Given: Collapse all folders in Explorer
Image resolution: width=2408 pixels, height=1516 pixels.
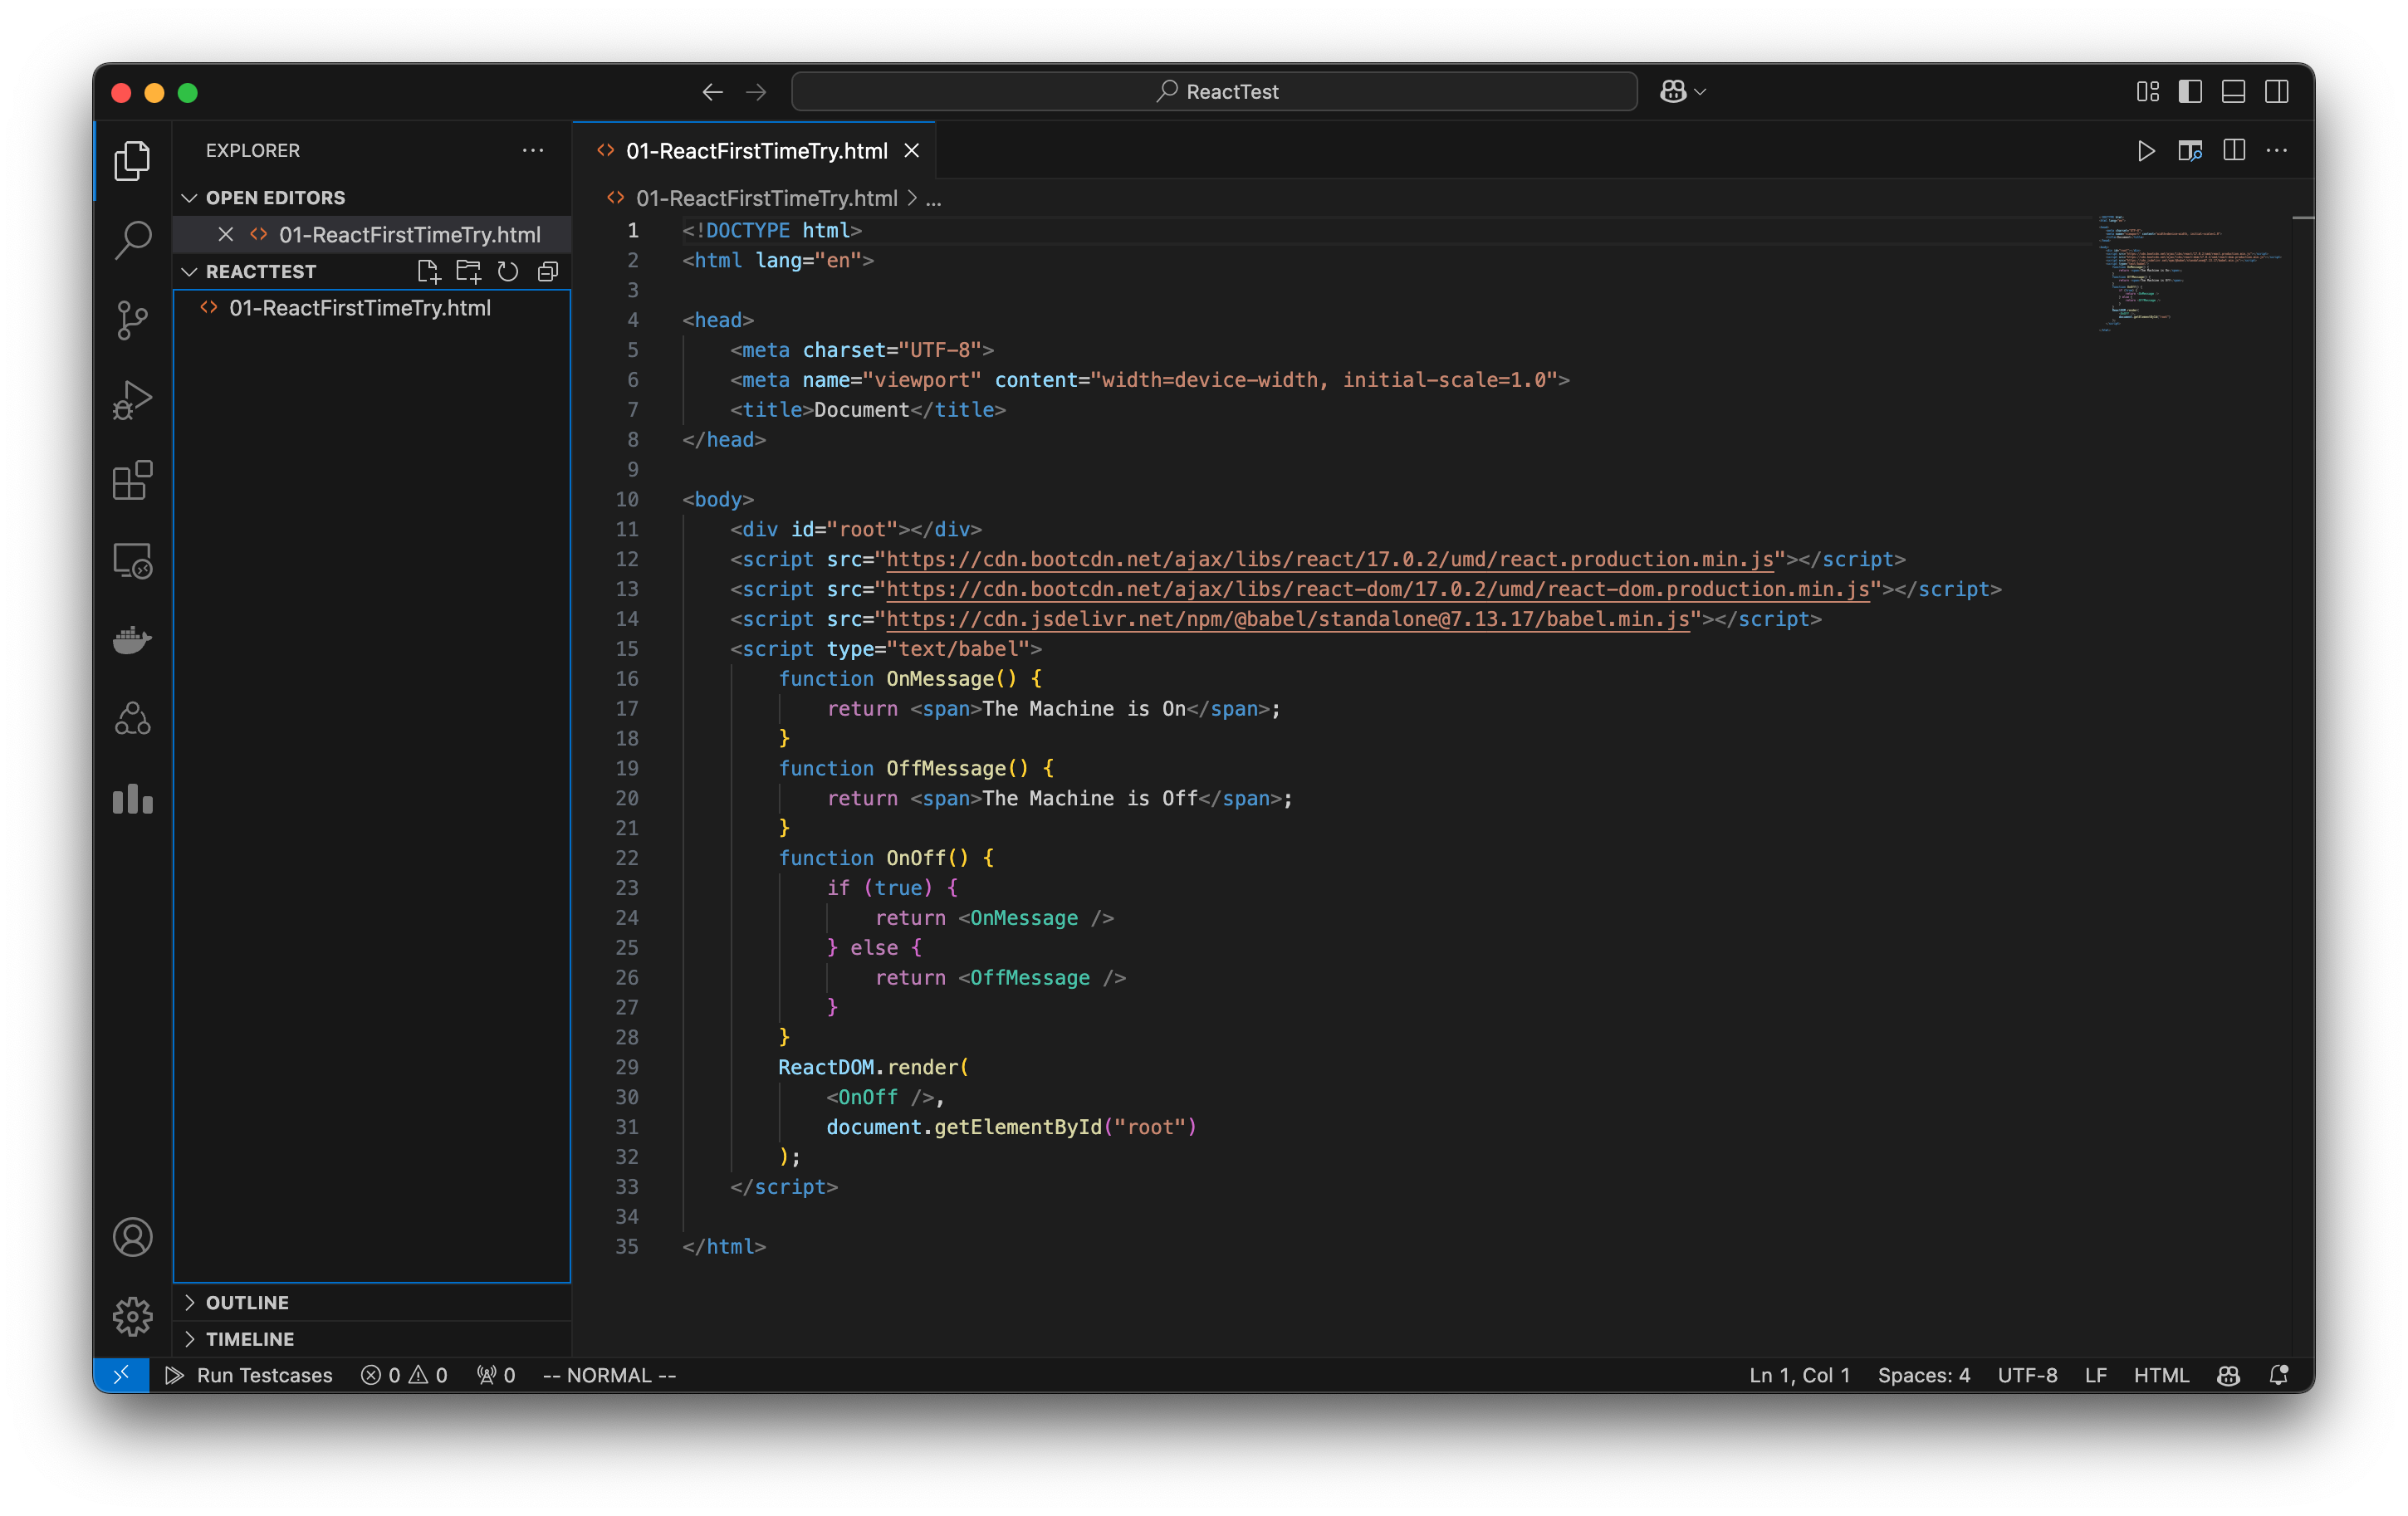Looking at the screenshot, I should click(547, 271).
